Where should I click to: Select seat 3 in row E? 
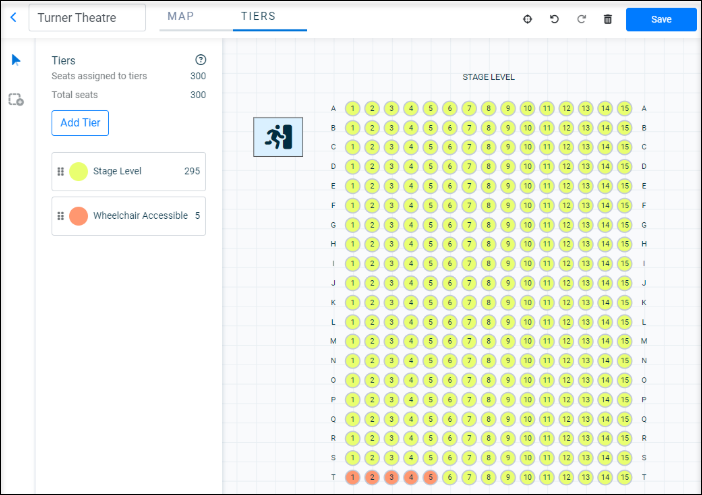tap(391, 186)
